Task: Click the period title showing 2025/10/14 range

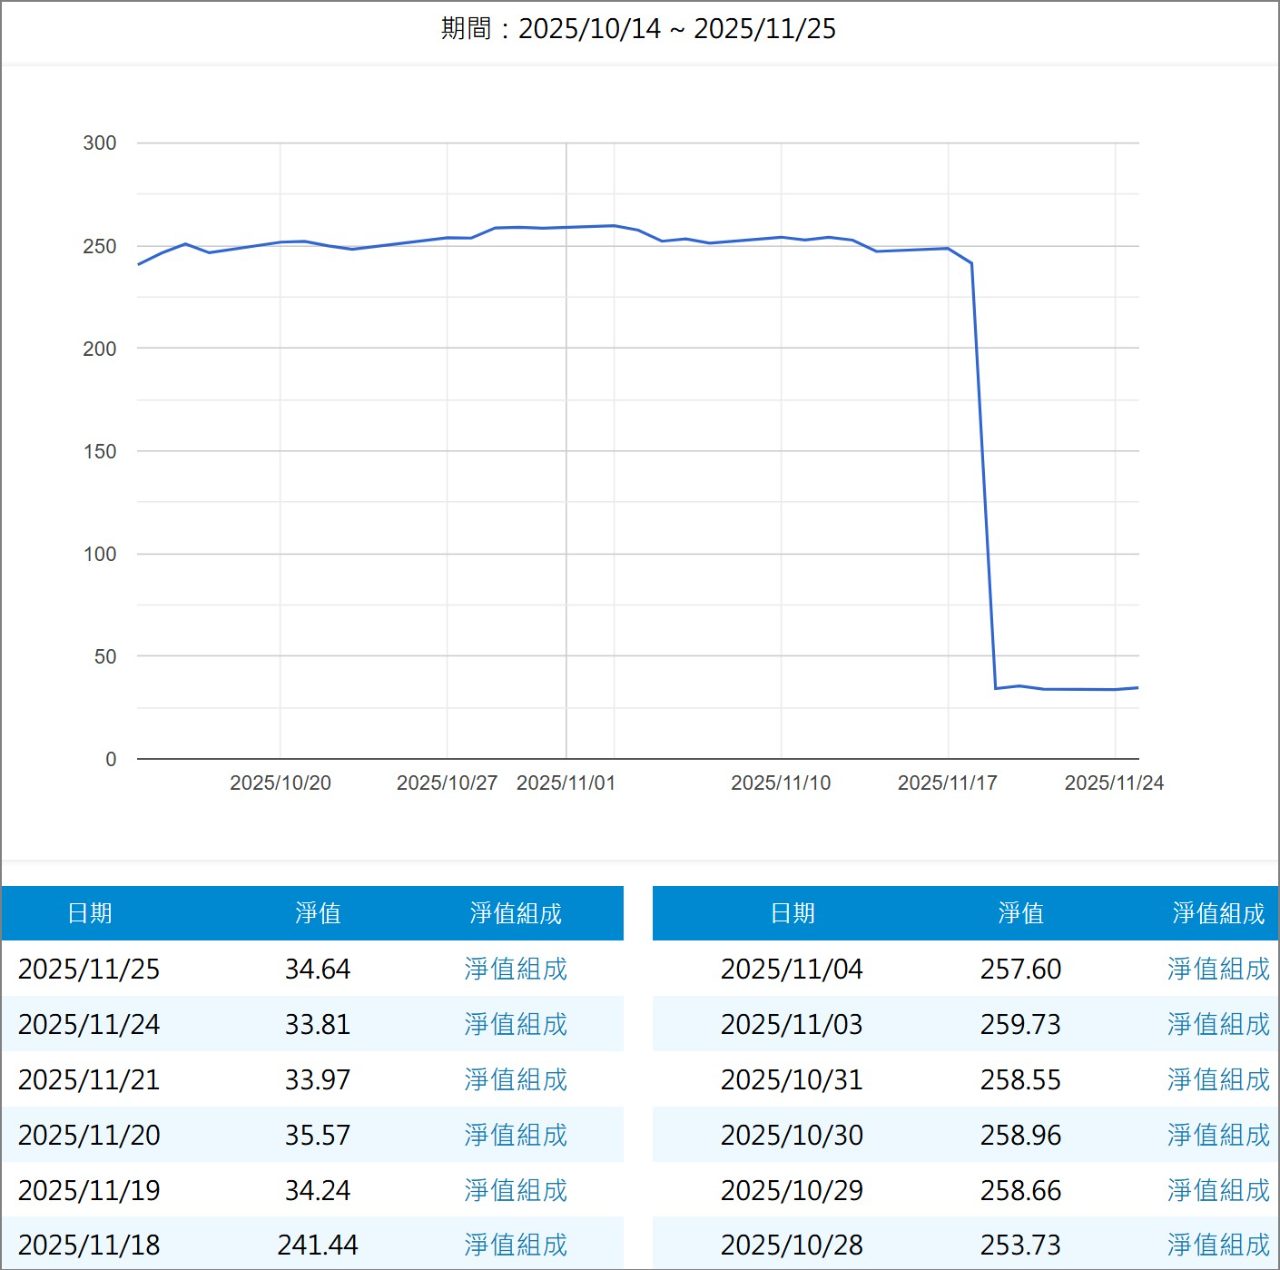Action: 638,30
